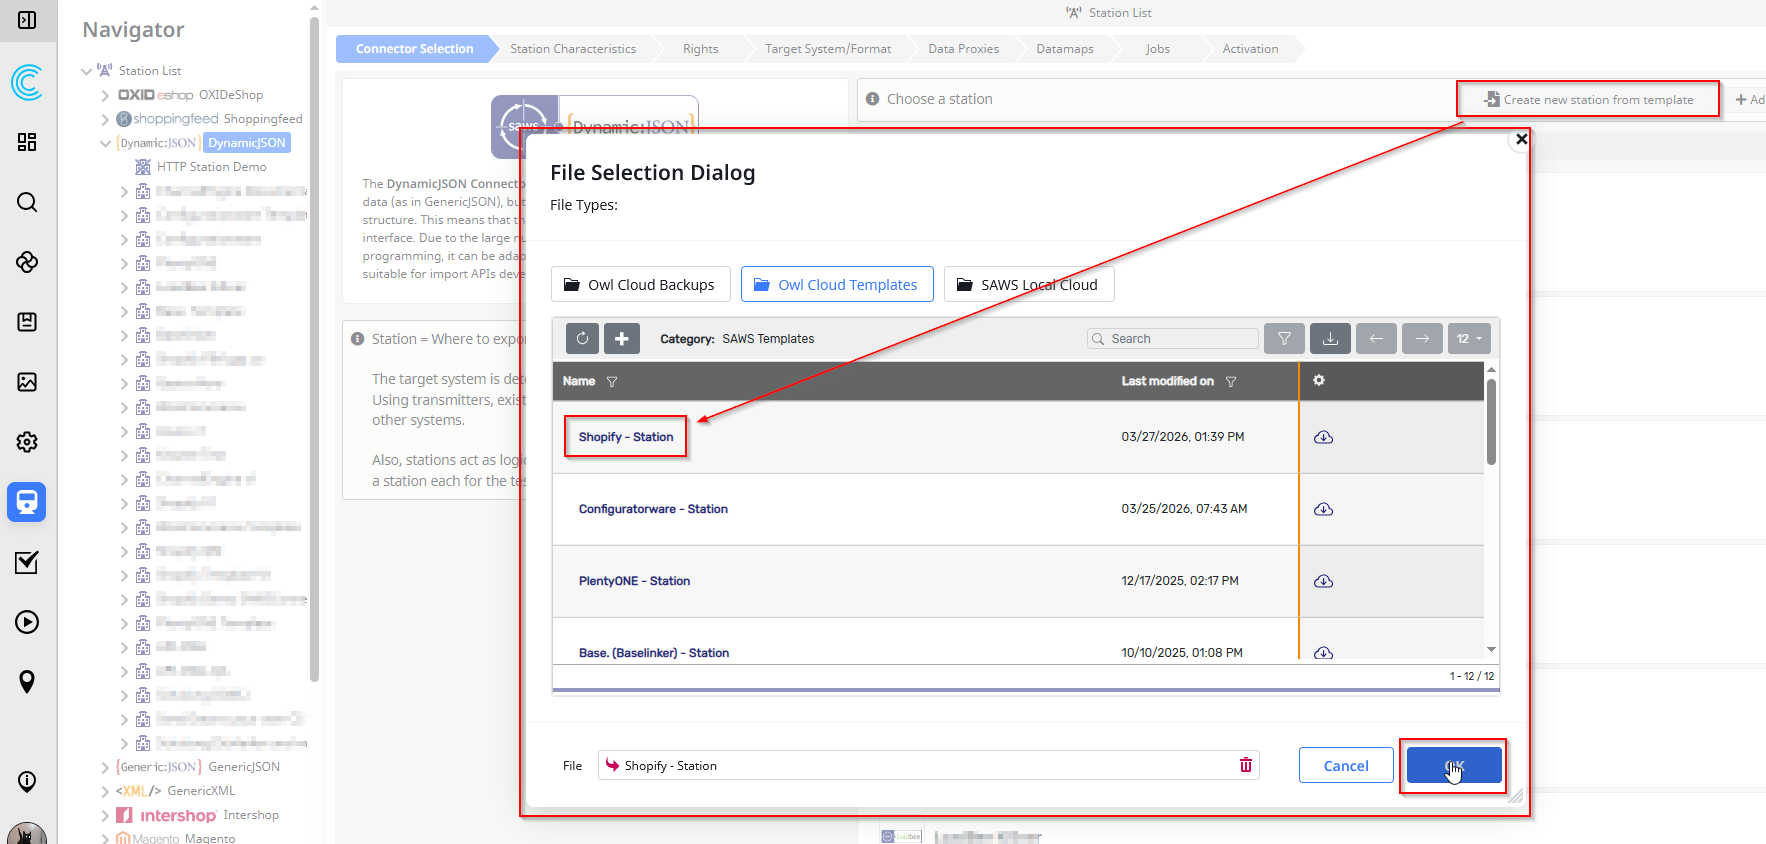
Task: Collapse the DynamicJSON tree node
Action: 105,143
